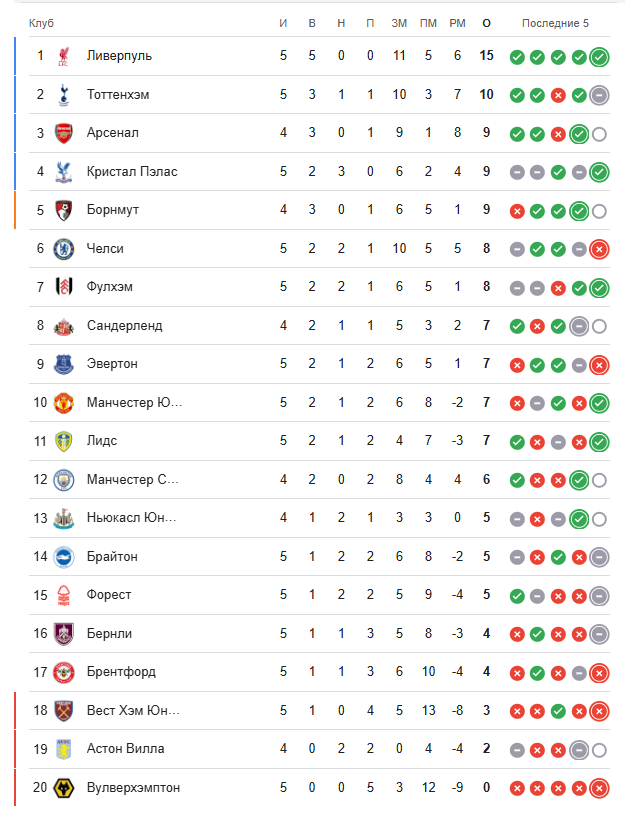The width and height of the screenshot is (639, 818).
Task: Select the Лидс team name
Action: pyautogui.click(x=102, y=441)
